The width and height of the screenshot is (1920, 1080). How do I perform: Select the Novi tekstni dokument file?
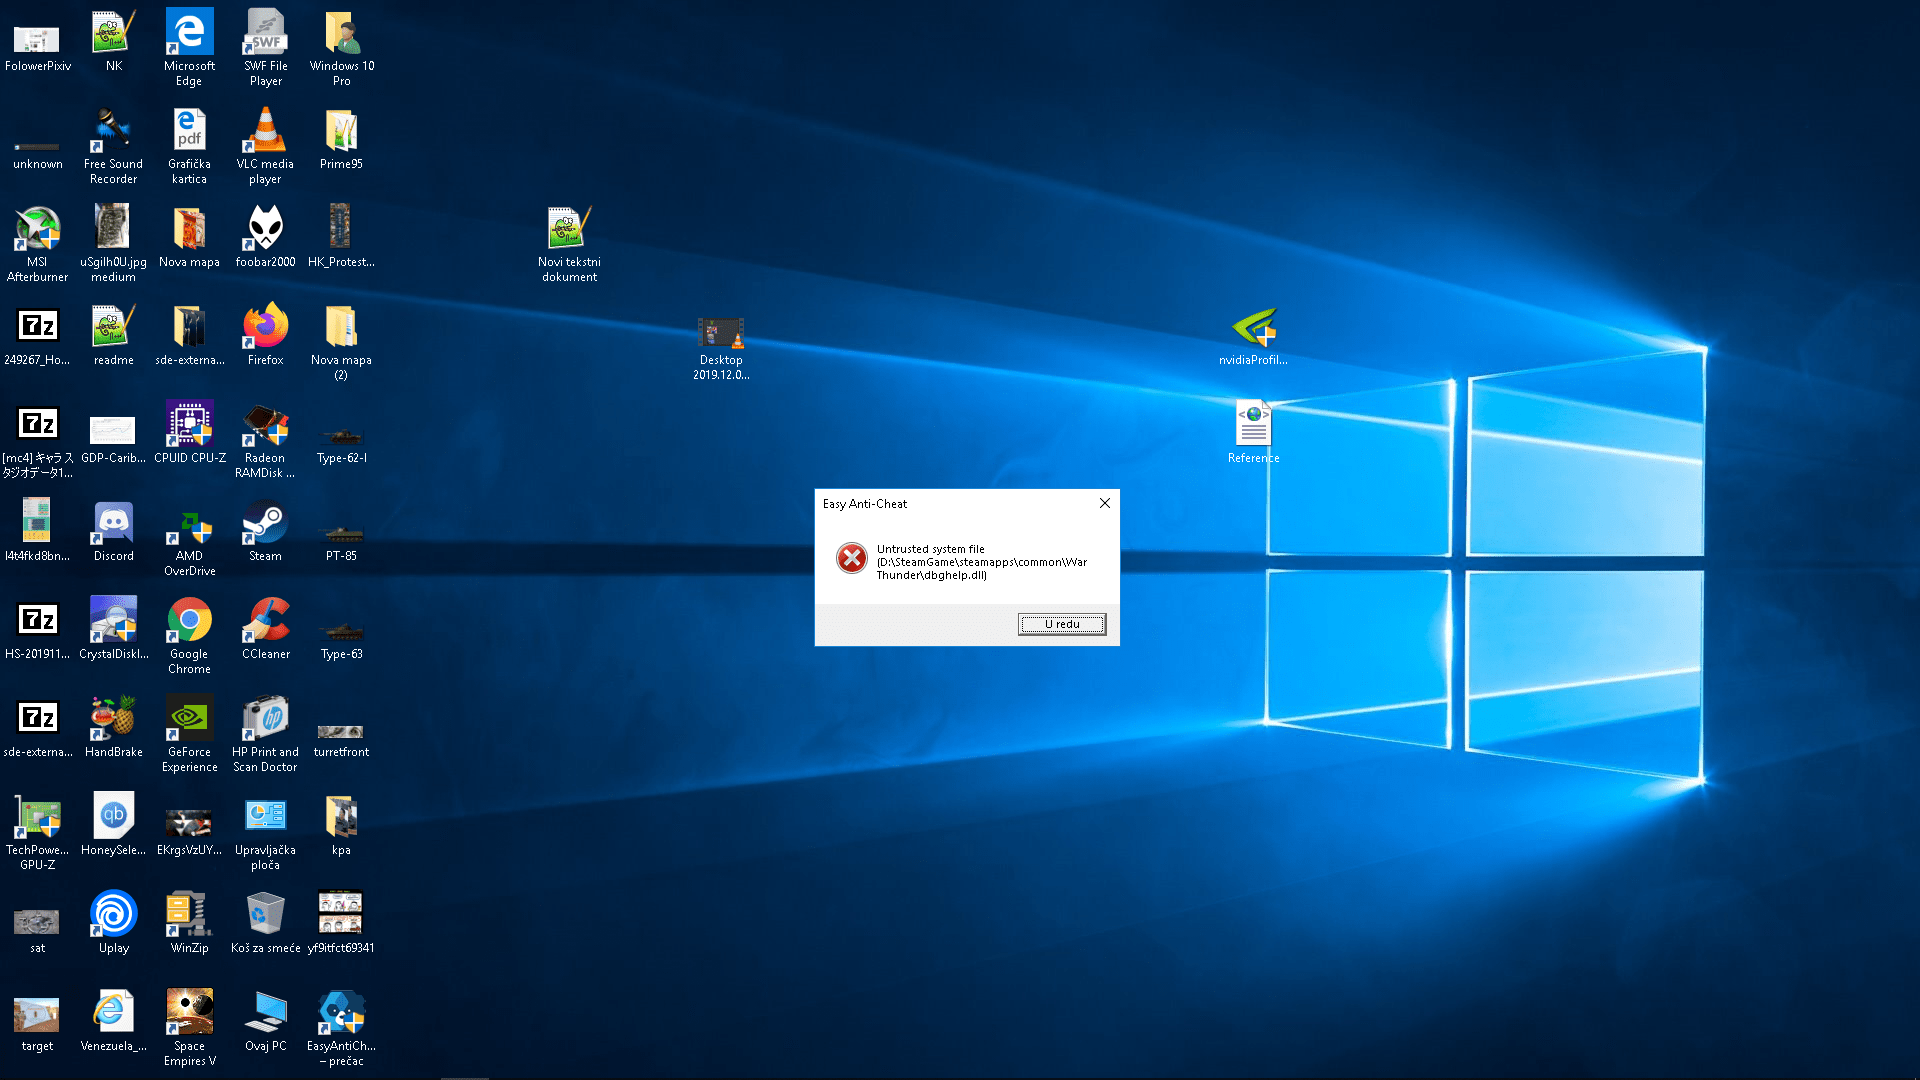[x=569, y=243]
